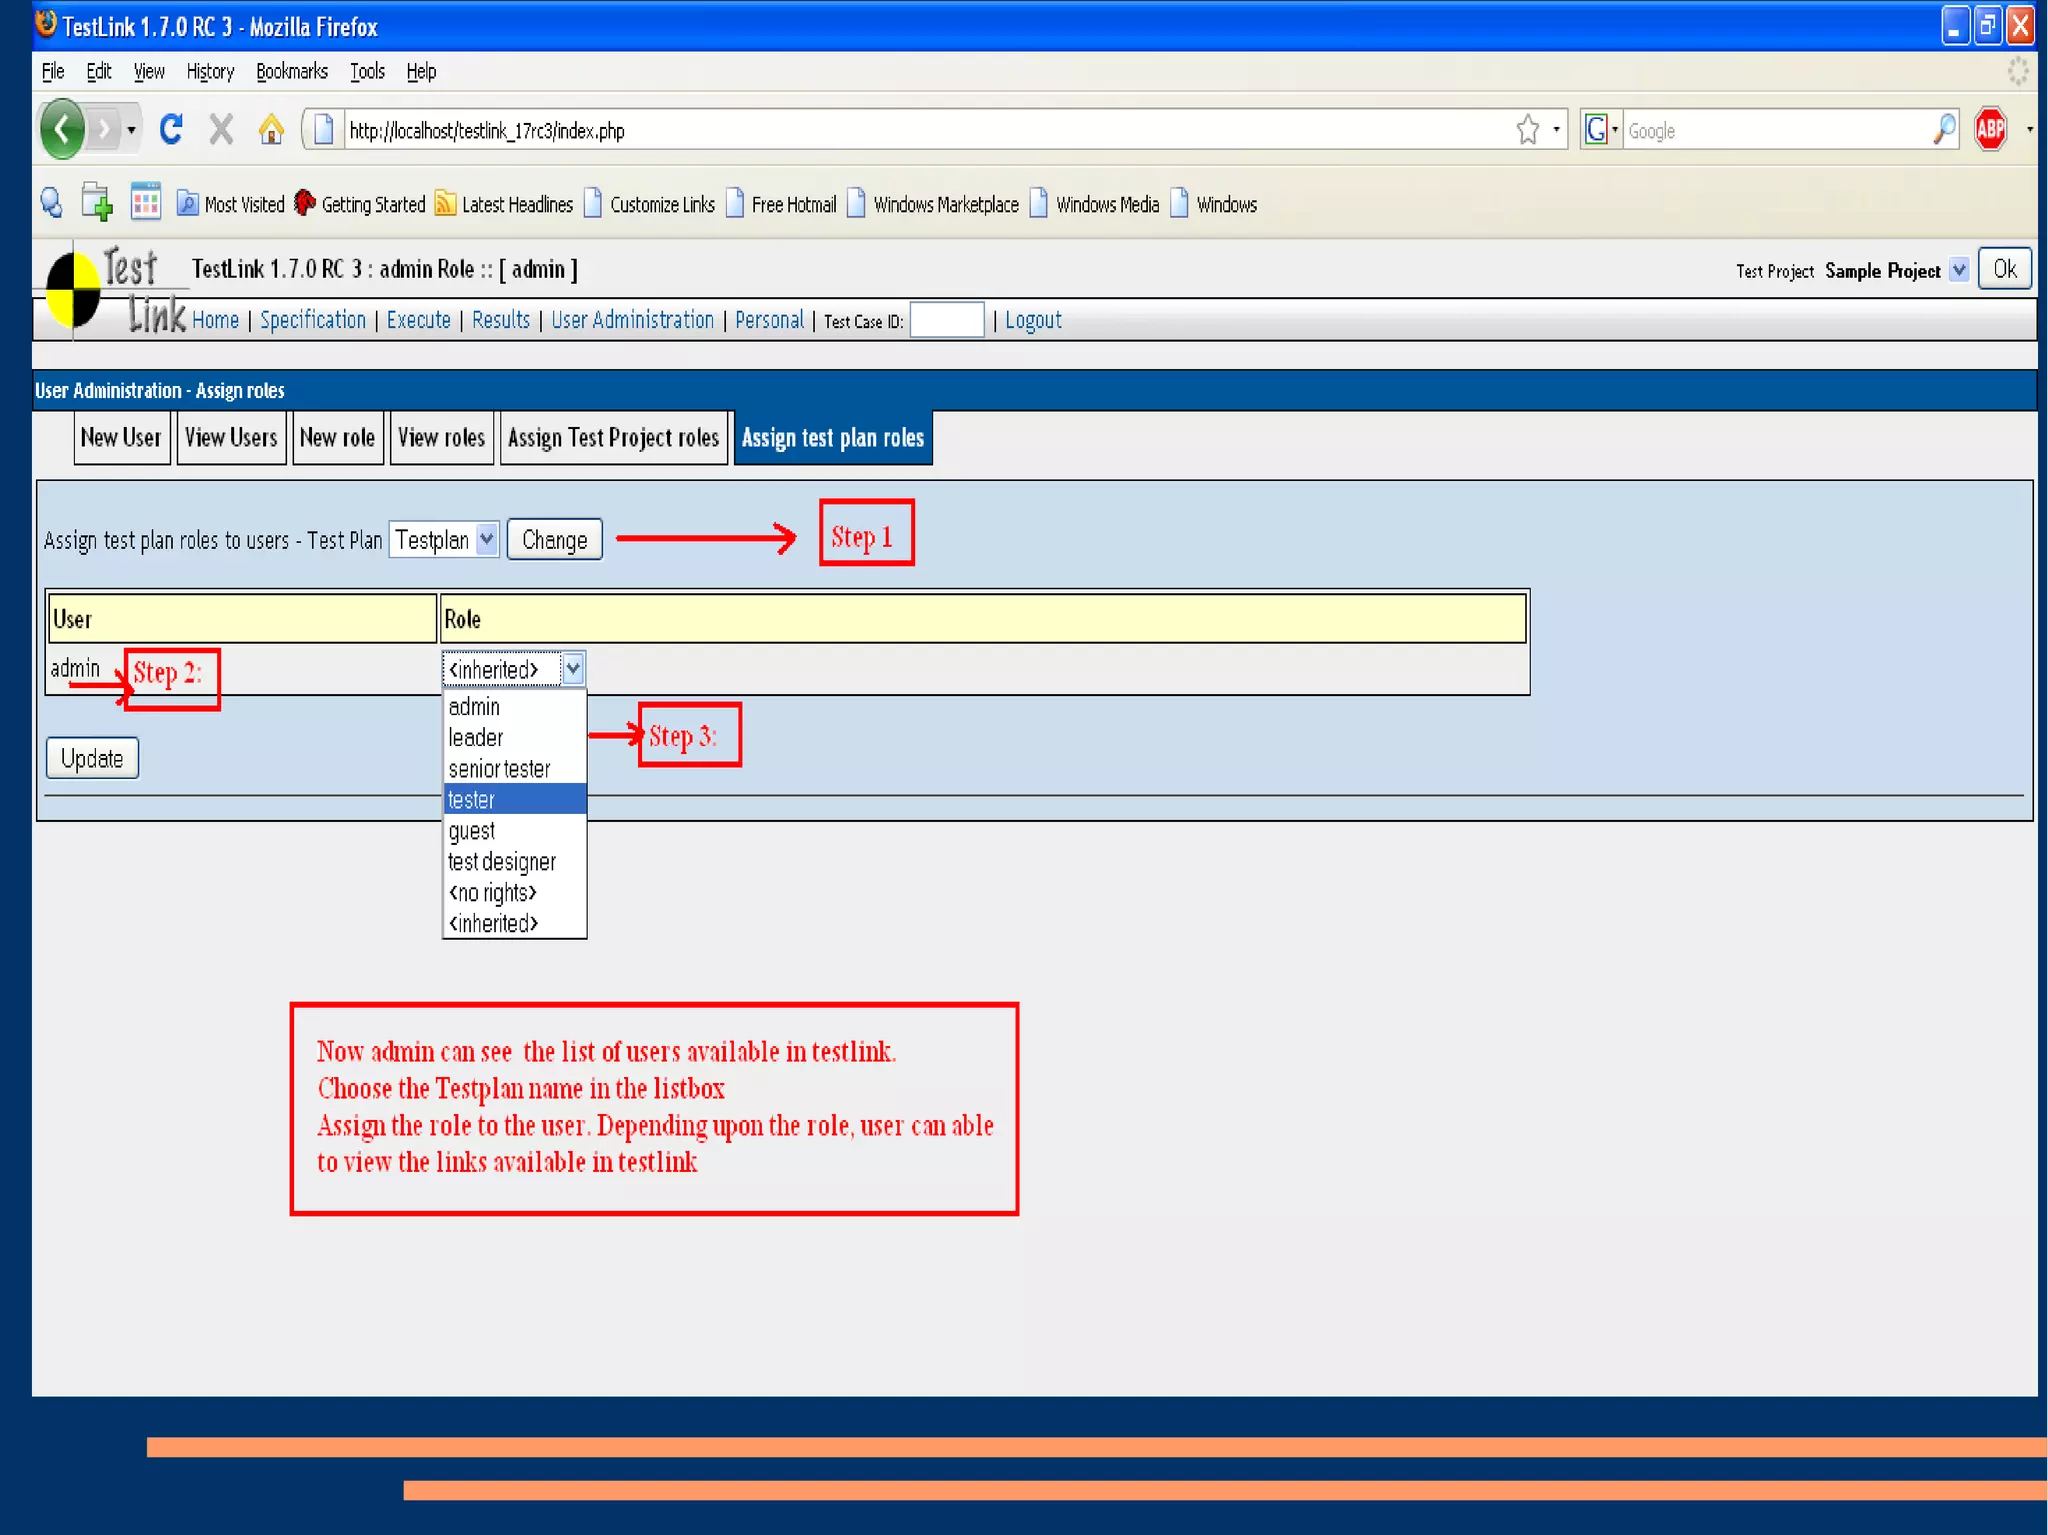Open the Google search engine selector
The width and height of the screenshot is (2048, 1535).
point(1601,130)
